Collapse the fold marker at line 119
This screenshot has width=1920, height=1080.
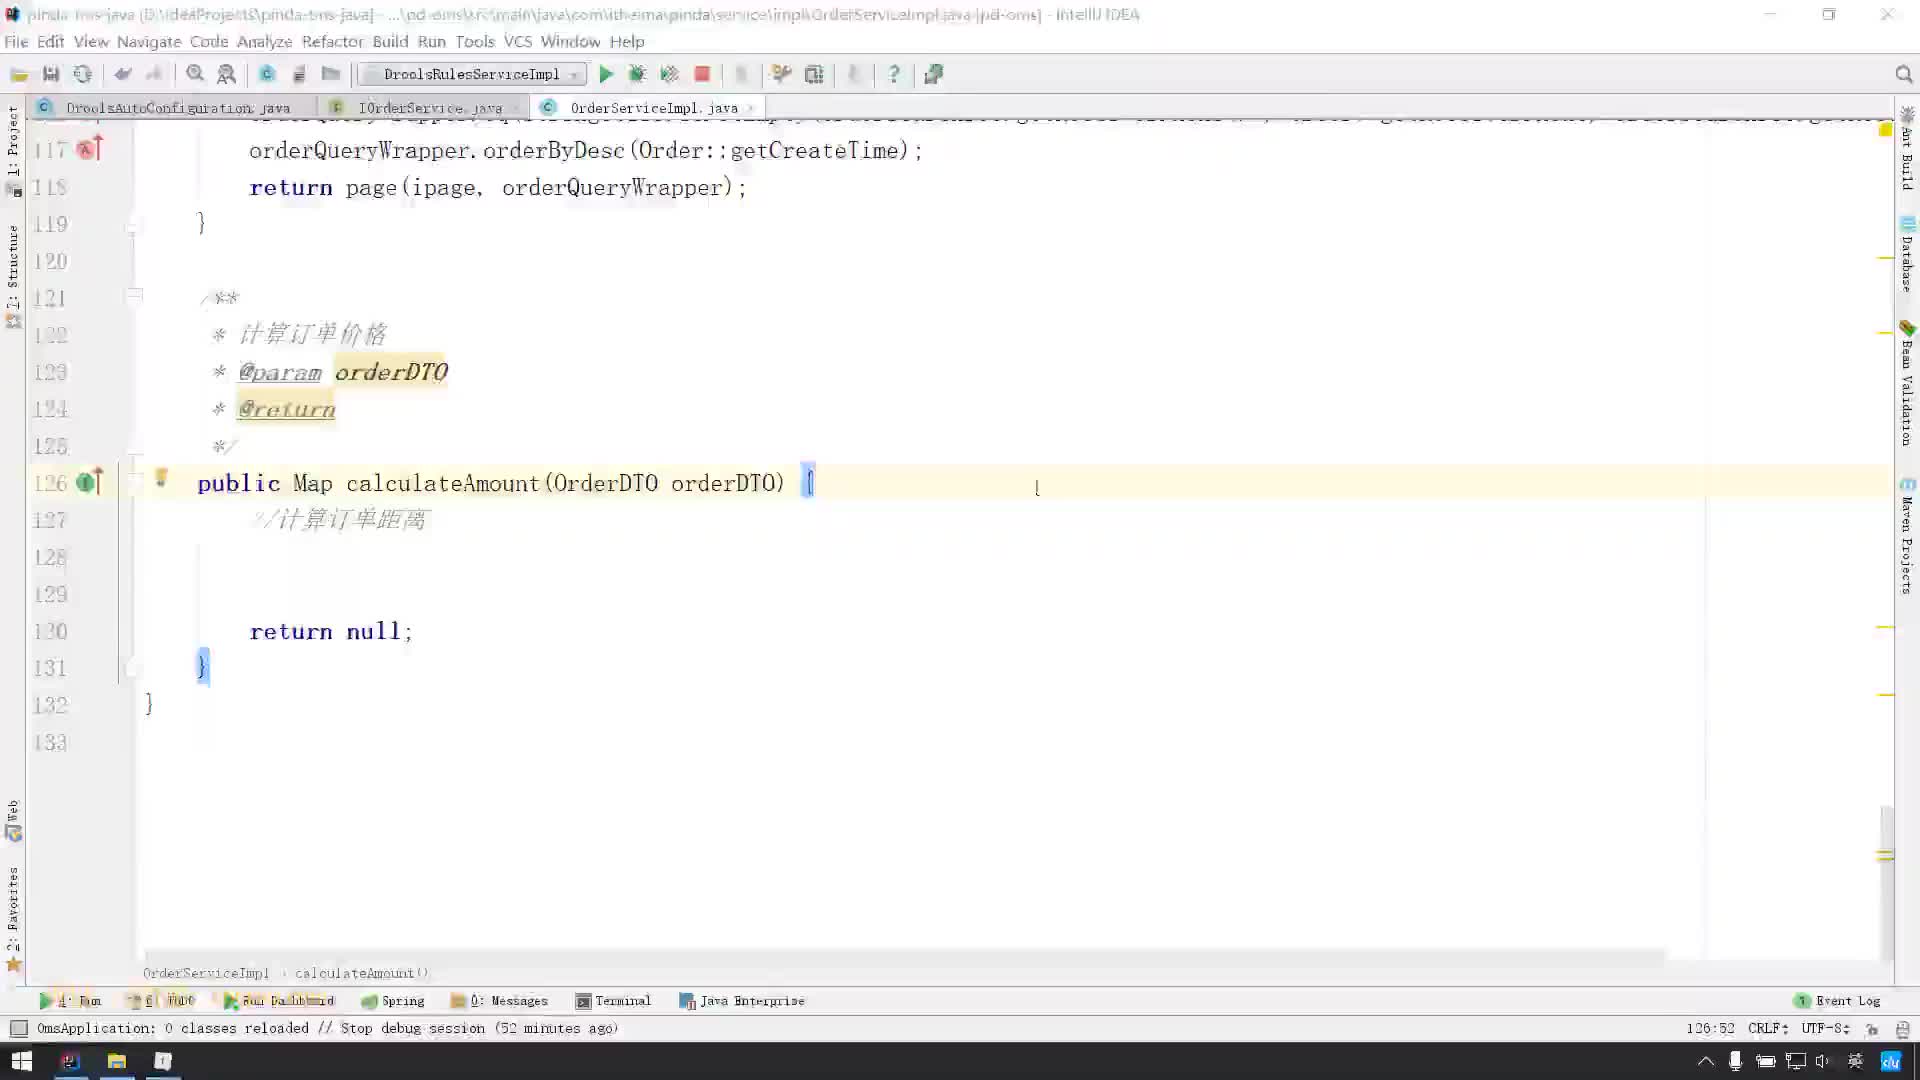pyautogui.click(x=132, y=227)
